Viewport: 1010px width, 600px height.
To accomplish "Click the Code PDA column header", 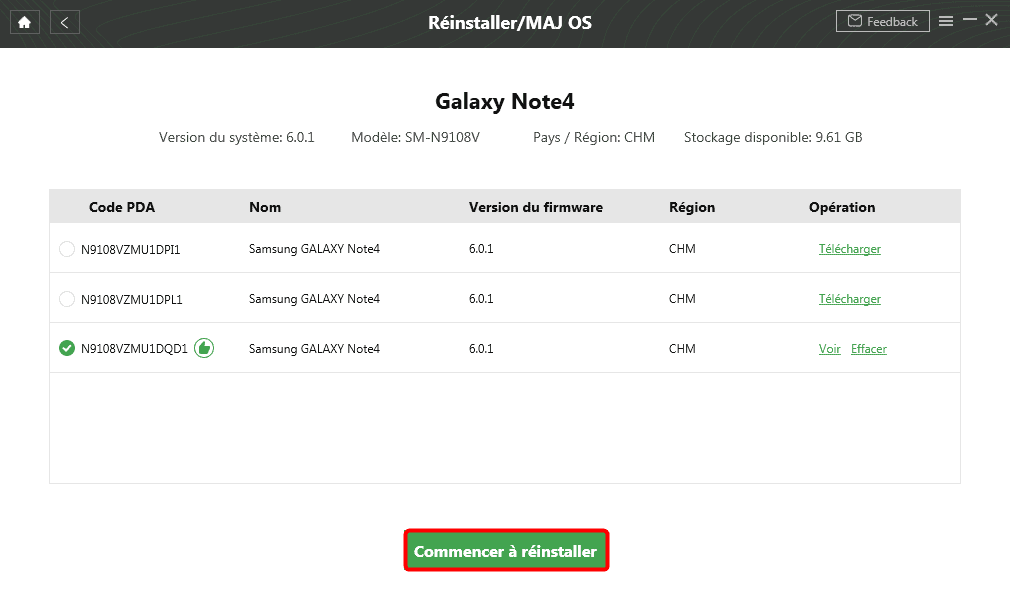I will tap(122, 207).
